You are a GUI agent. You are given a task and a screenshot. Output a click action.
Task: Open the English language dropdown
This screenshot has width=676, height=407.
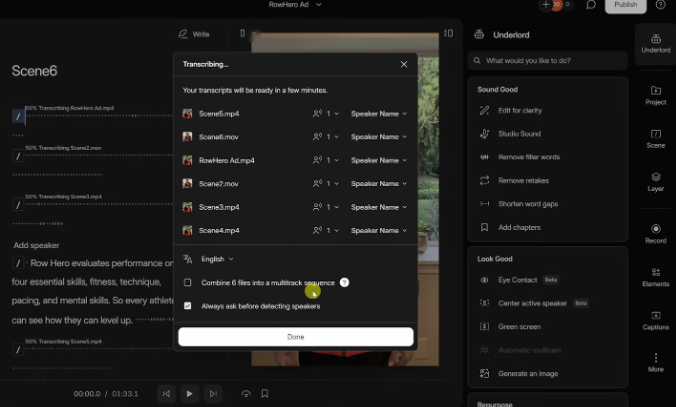click(217, 259)
